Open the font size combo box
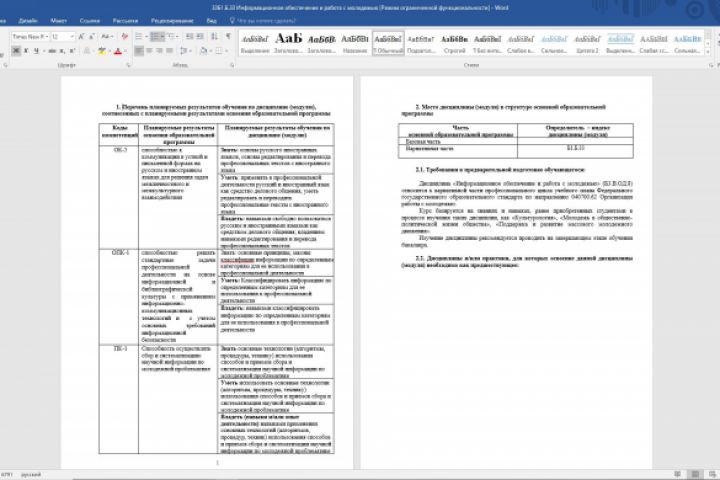 [x=62, y=36]
